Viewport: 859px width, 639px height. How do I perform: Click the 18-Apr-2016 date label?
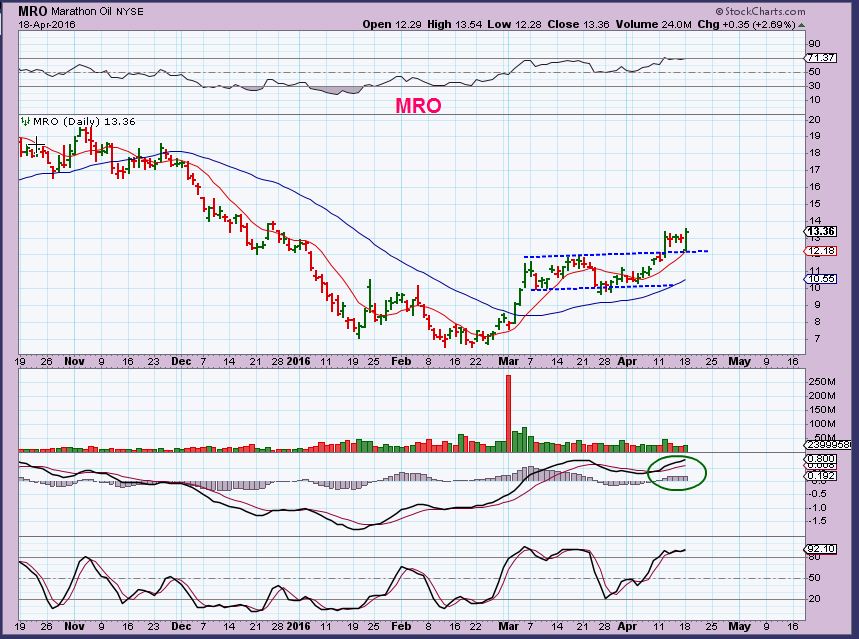(47, 25)
